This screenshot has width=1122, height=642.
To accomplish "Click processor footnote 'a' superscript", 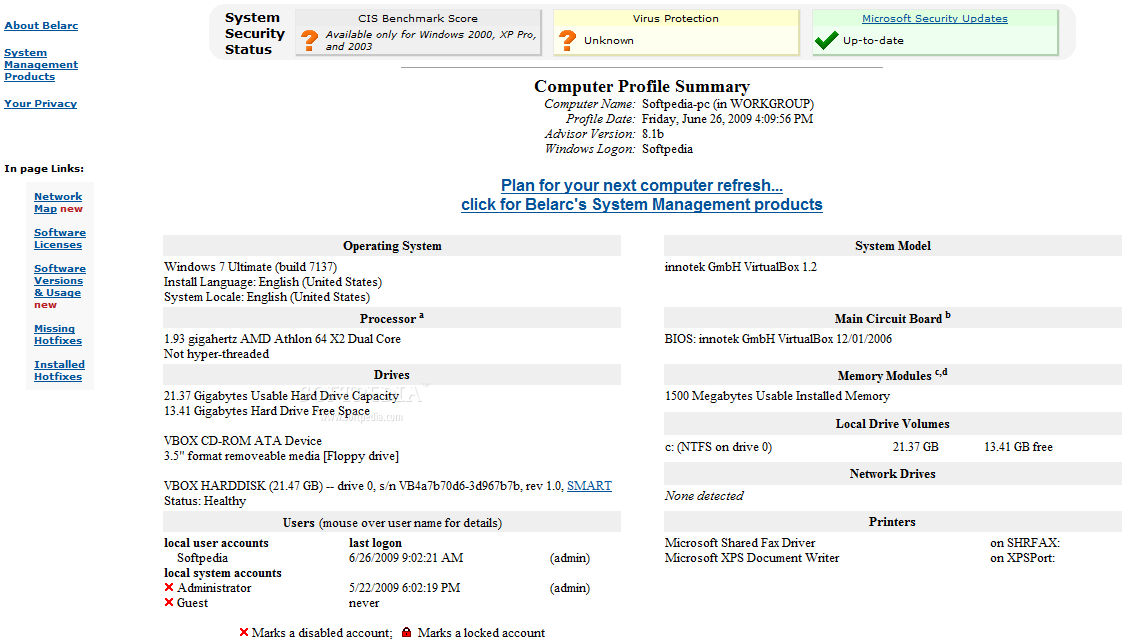I will (421, 315).
